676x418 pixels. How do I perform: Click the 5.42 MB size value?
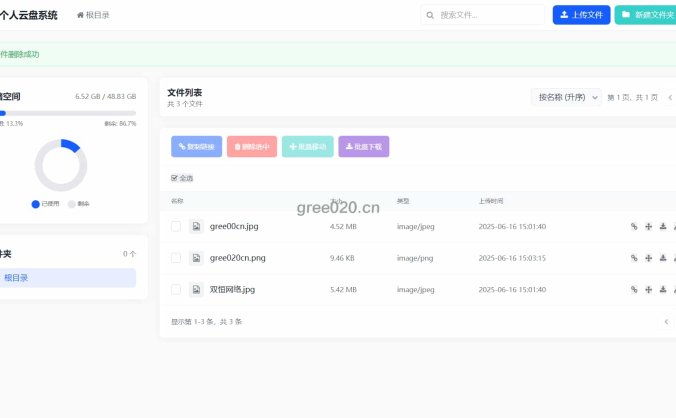tap(343, 290)
